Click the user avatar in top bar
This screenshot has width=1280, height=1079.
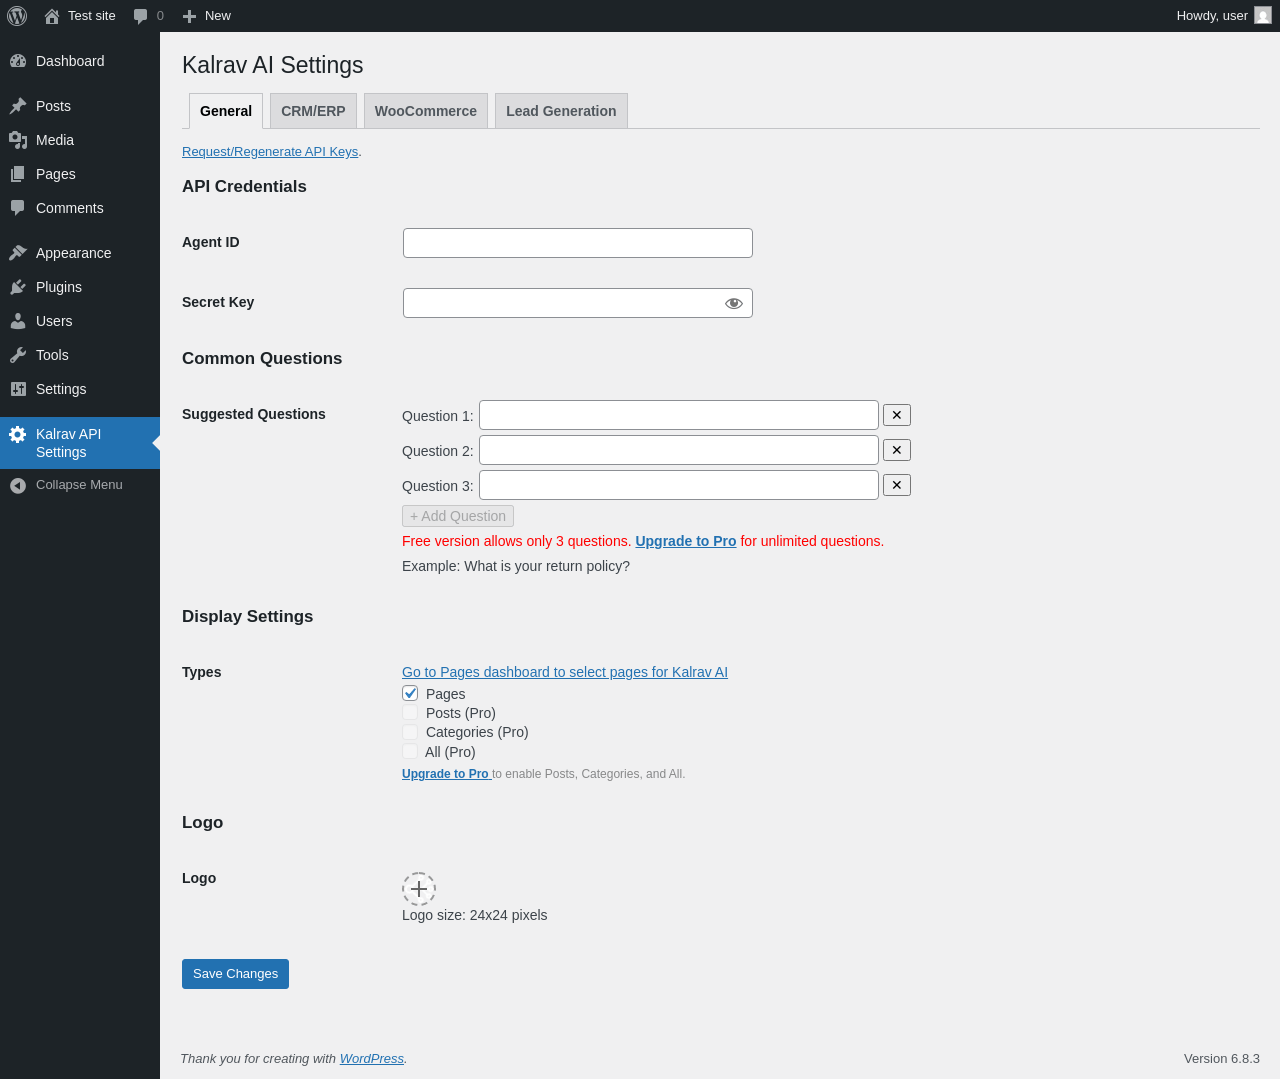1263,16
